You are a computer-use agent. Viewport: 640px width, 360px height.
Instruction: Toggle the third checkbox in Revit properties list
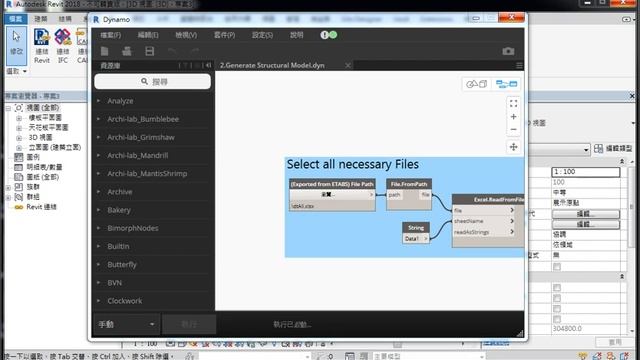tap(557, 298)
